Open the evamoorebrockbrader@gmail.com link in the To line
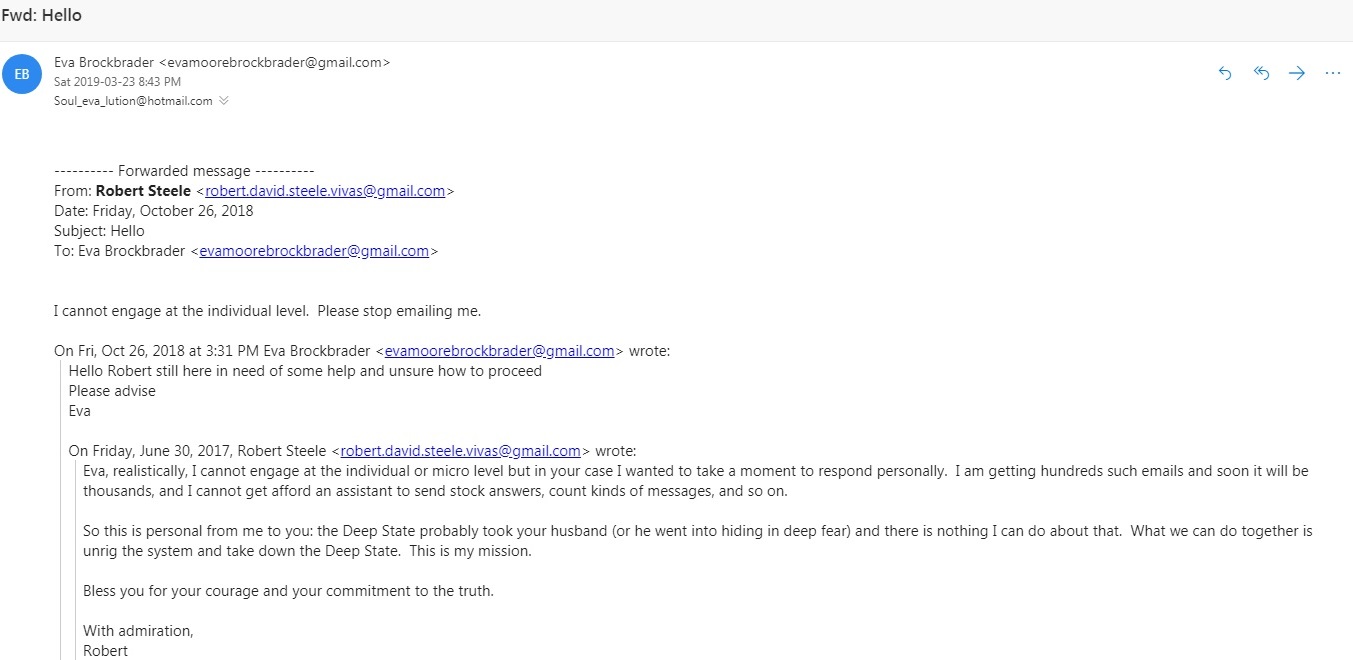 pos(314,251)
